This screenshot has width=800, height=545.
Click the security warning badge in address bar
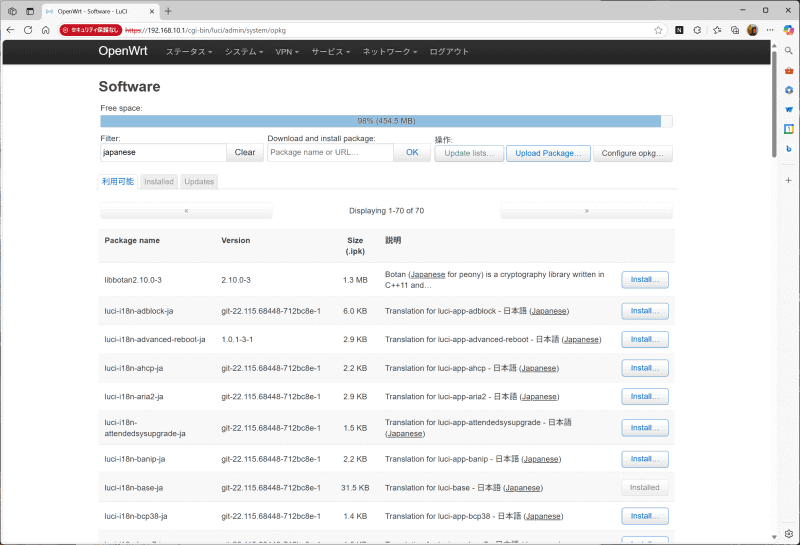click(91, 30)
